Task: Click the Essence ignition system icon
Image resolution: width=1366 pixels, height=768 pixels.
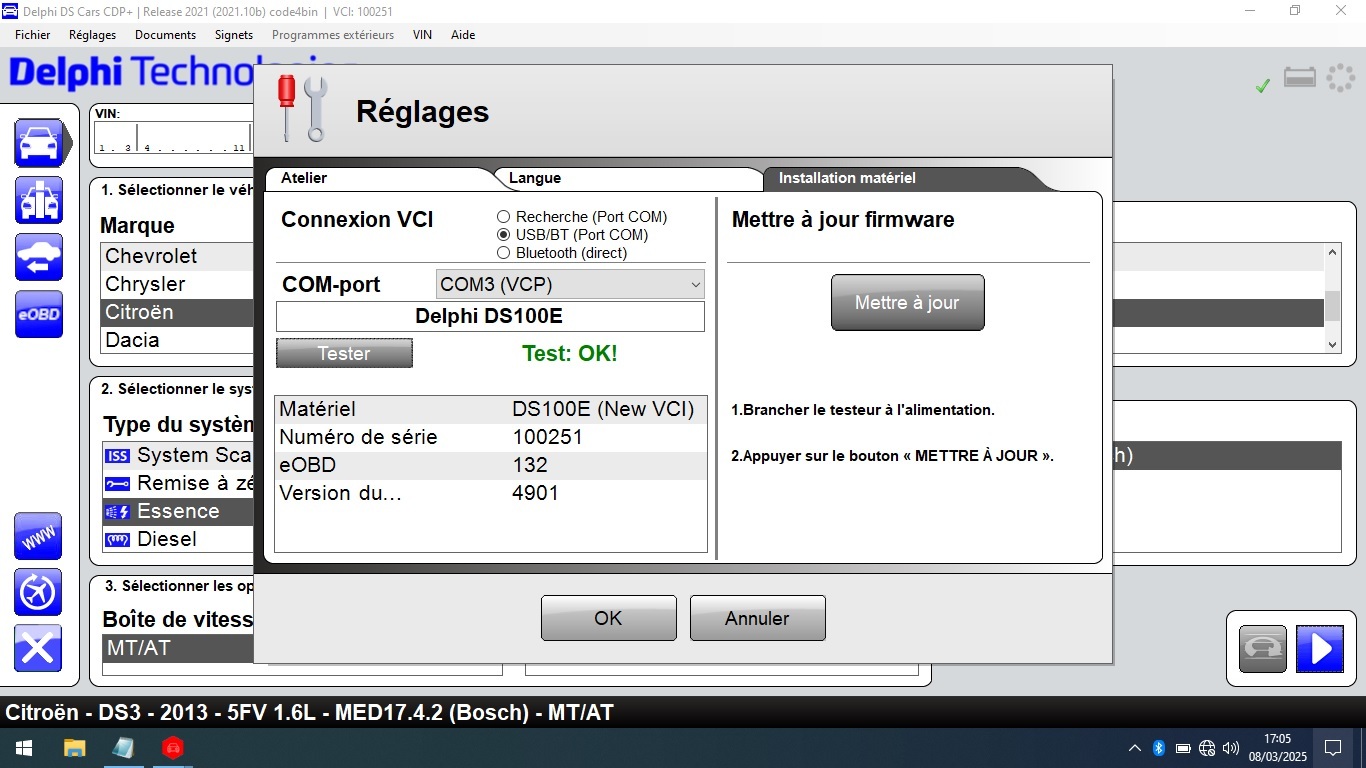Action: point(117,512)
